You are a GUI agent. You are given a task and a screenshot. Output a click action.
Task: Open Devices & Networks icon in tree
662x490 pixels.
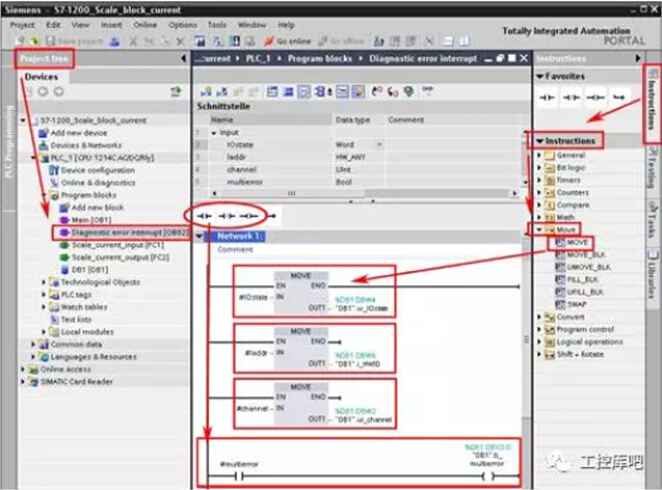click(x=43, y=145)
